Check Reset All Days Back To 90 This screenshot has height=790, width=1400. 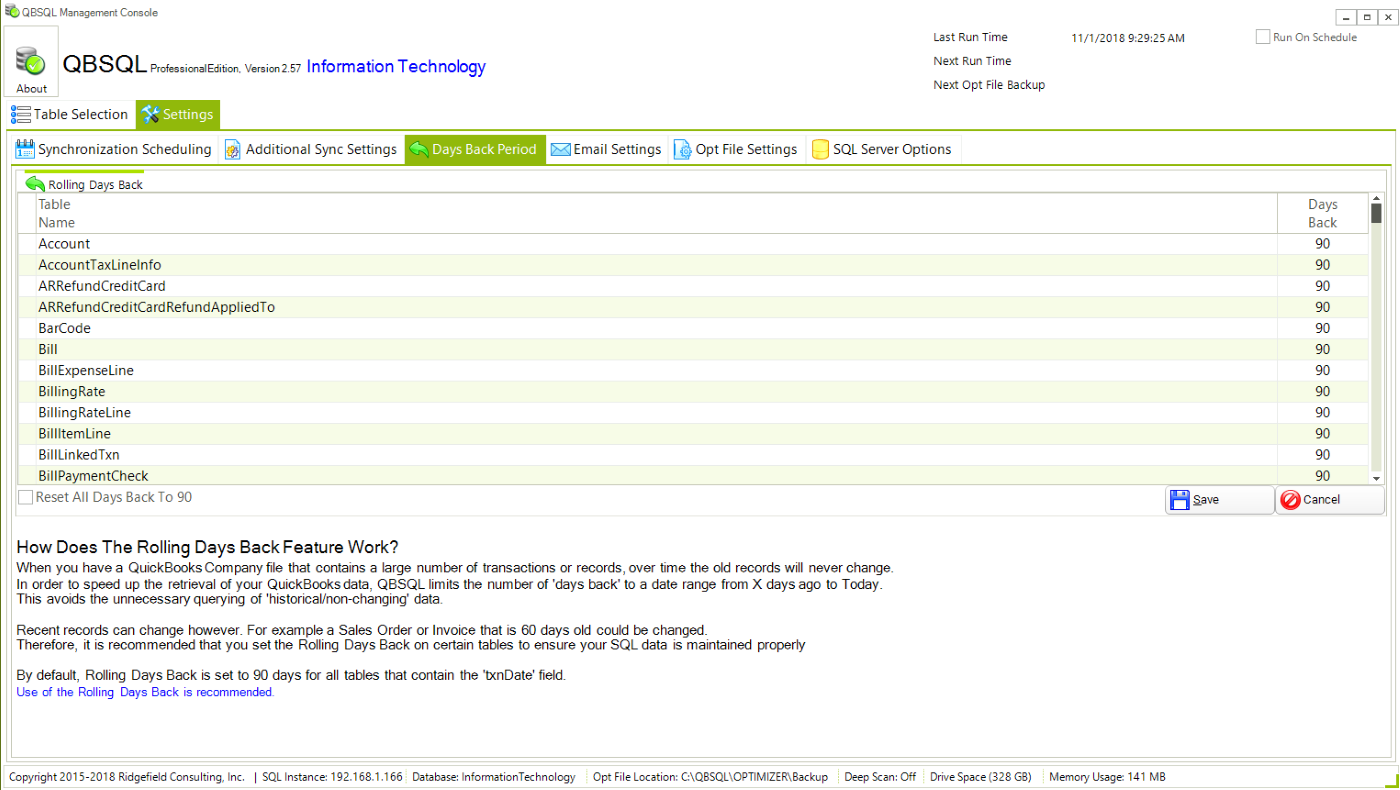click(26, 498)
